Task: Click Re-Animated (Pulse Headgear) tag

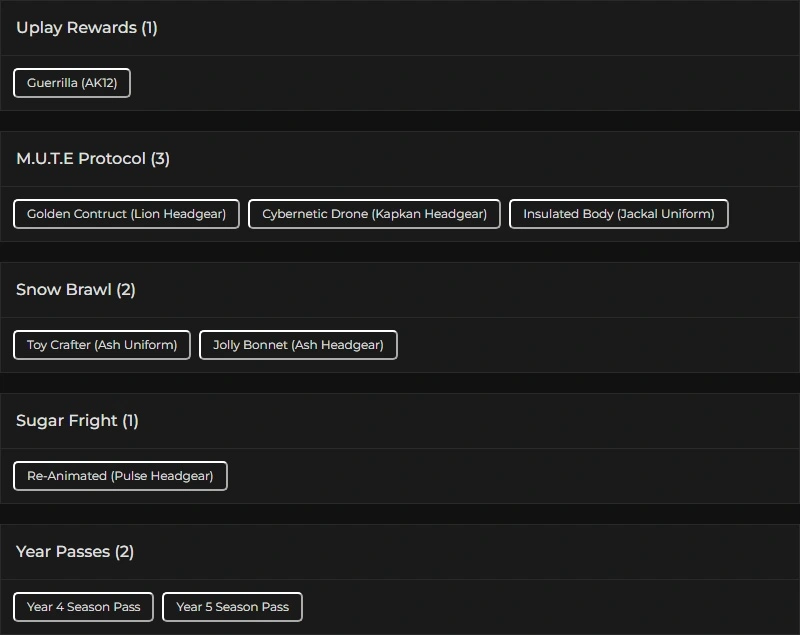Action: coord(120,476)
